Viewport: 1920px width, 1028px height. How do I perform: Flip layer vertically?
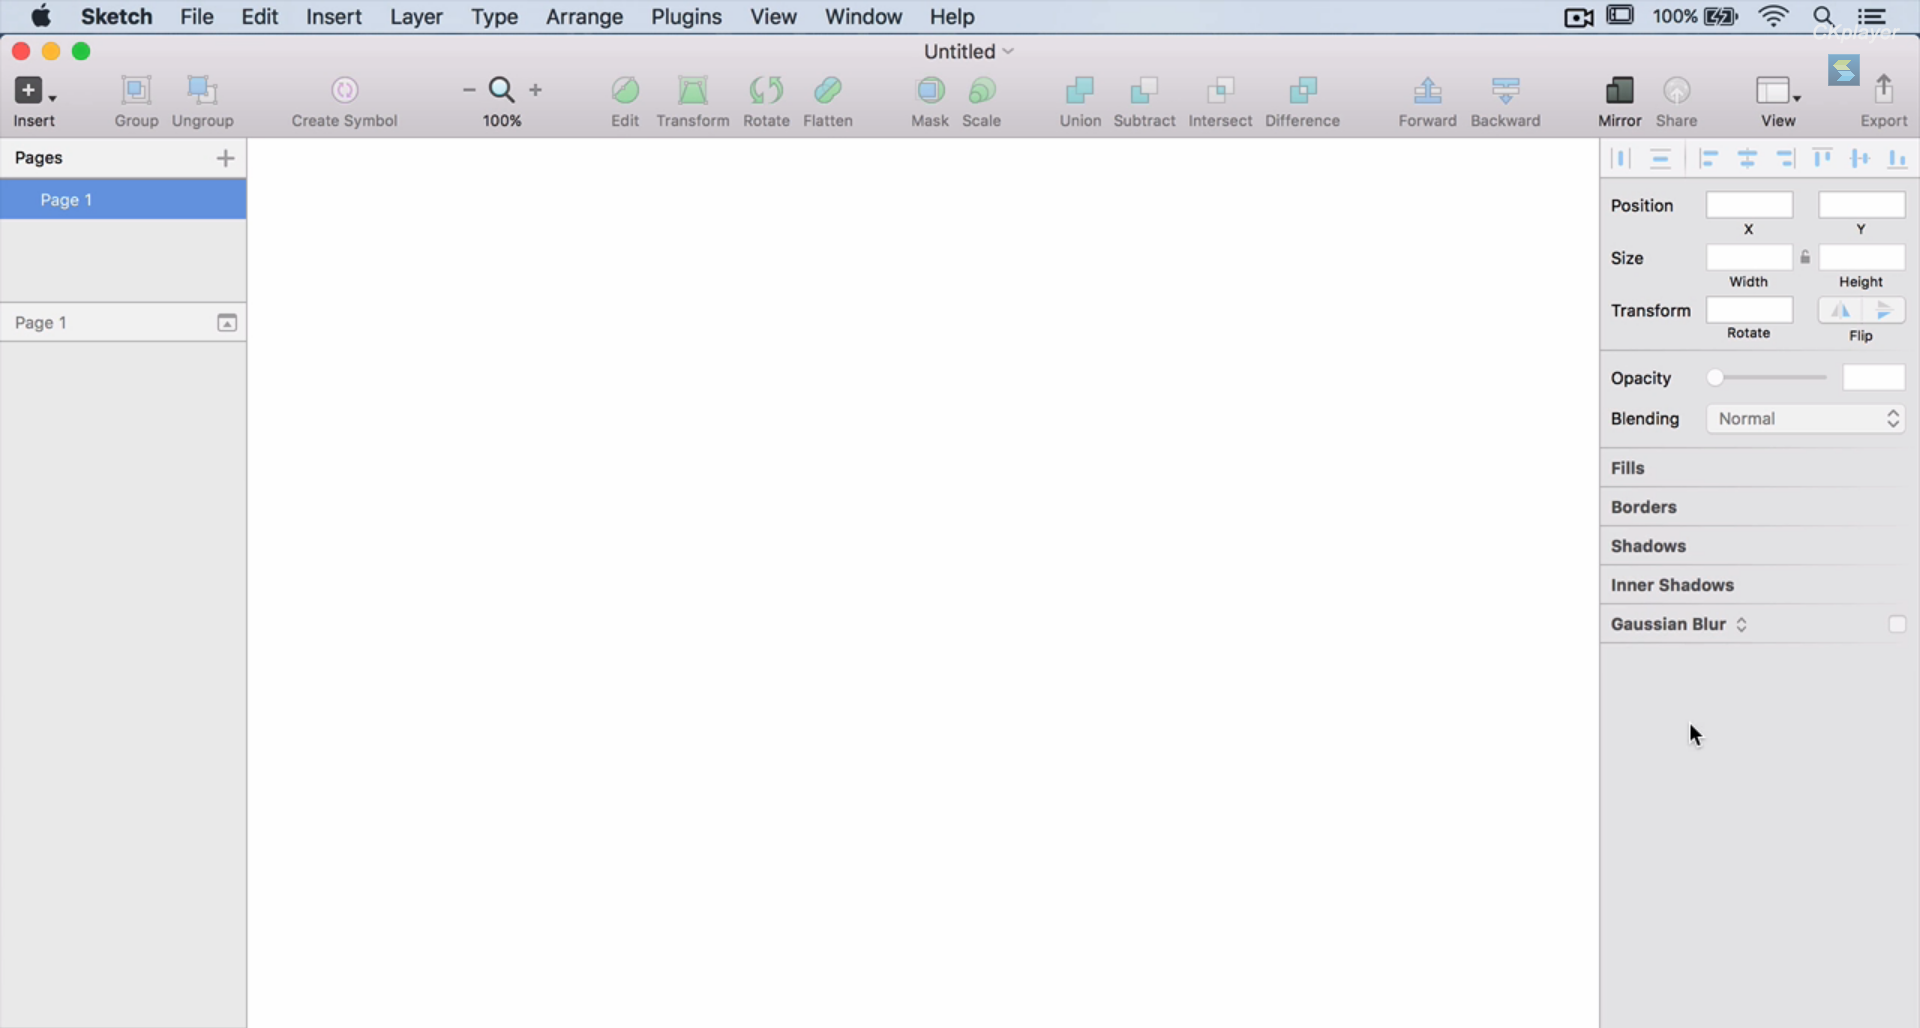click(x=1883, y=311)
